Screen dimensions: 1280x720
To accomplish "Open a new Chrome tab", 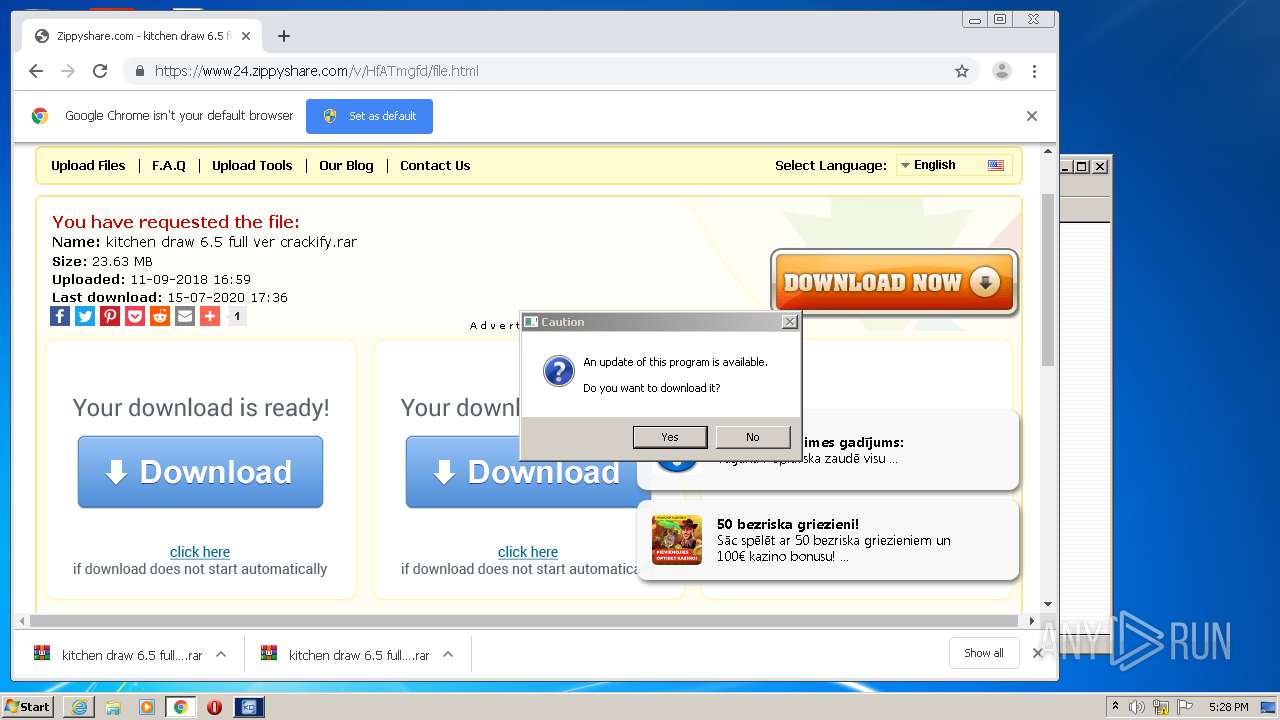I will pyautogui.click(x=284, y=36).
